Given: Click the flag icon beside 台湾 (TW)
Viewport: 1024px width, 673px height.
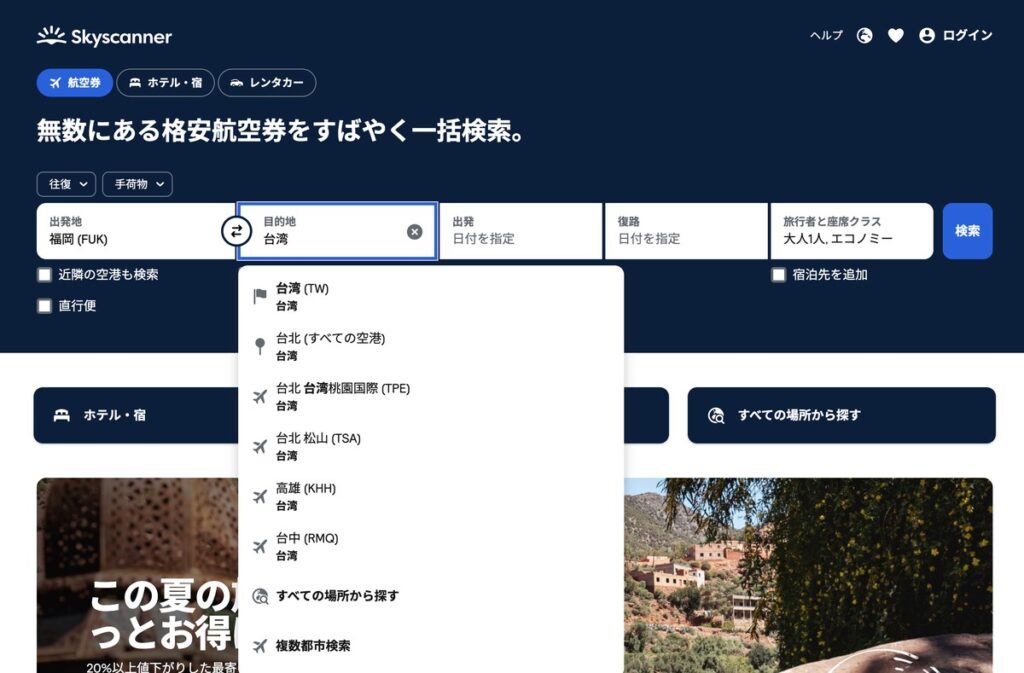Looking at the screenshot, I should coord(260,296).
